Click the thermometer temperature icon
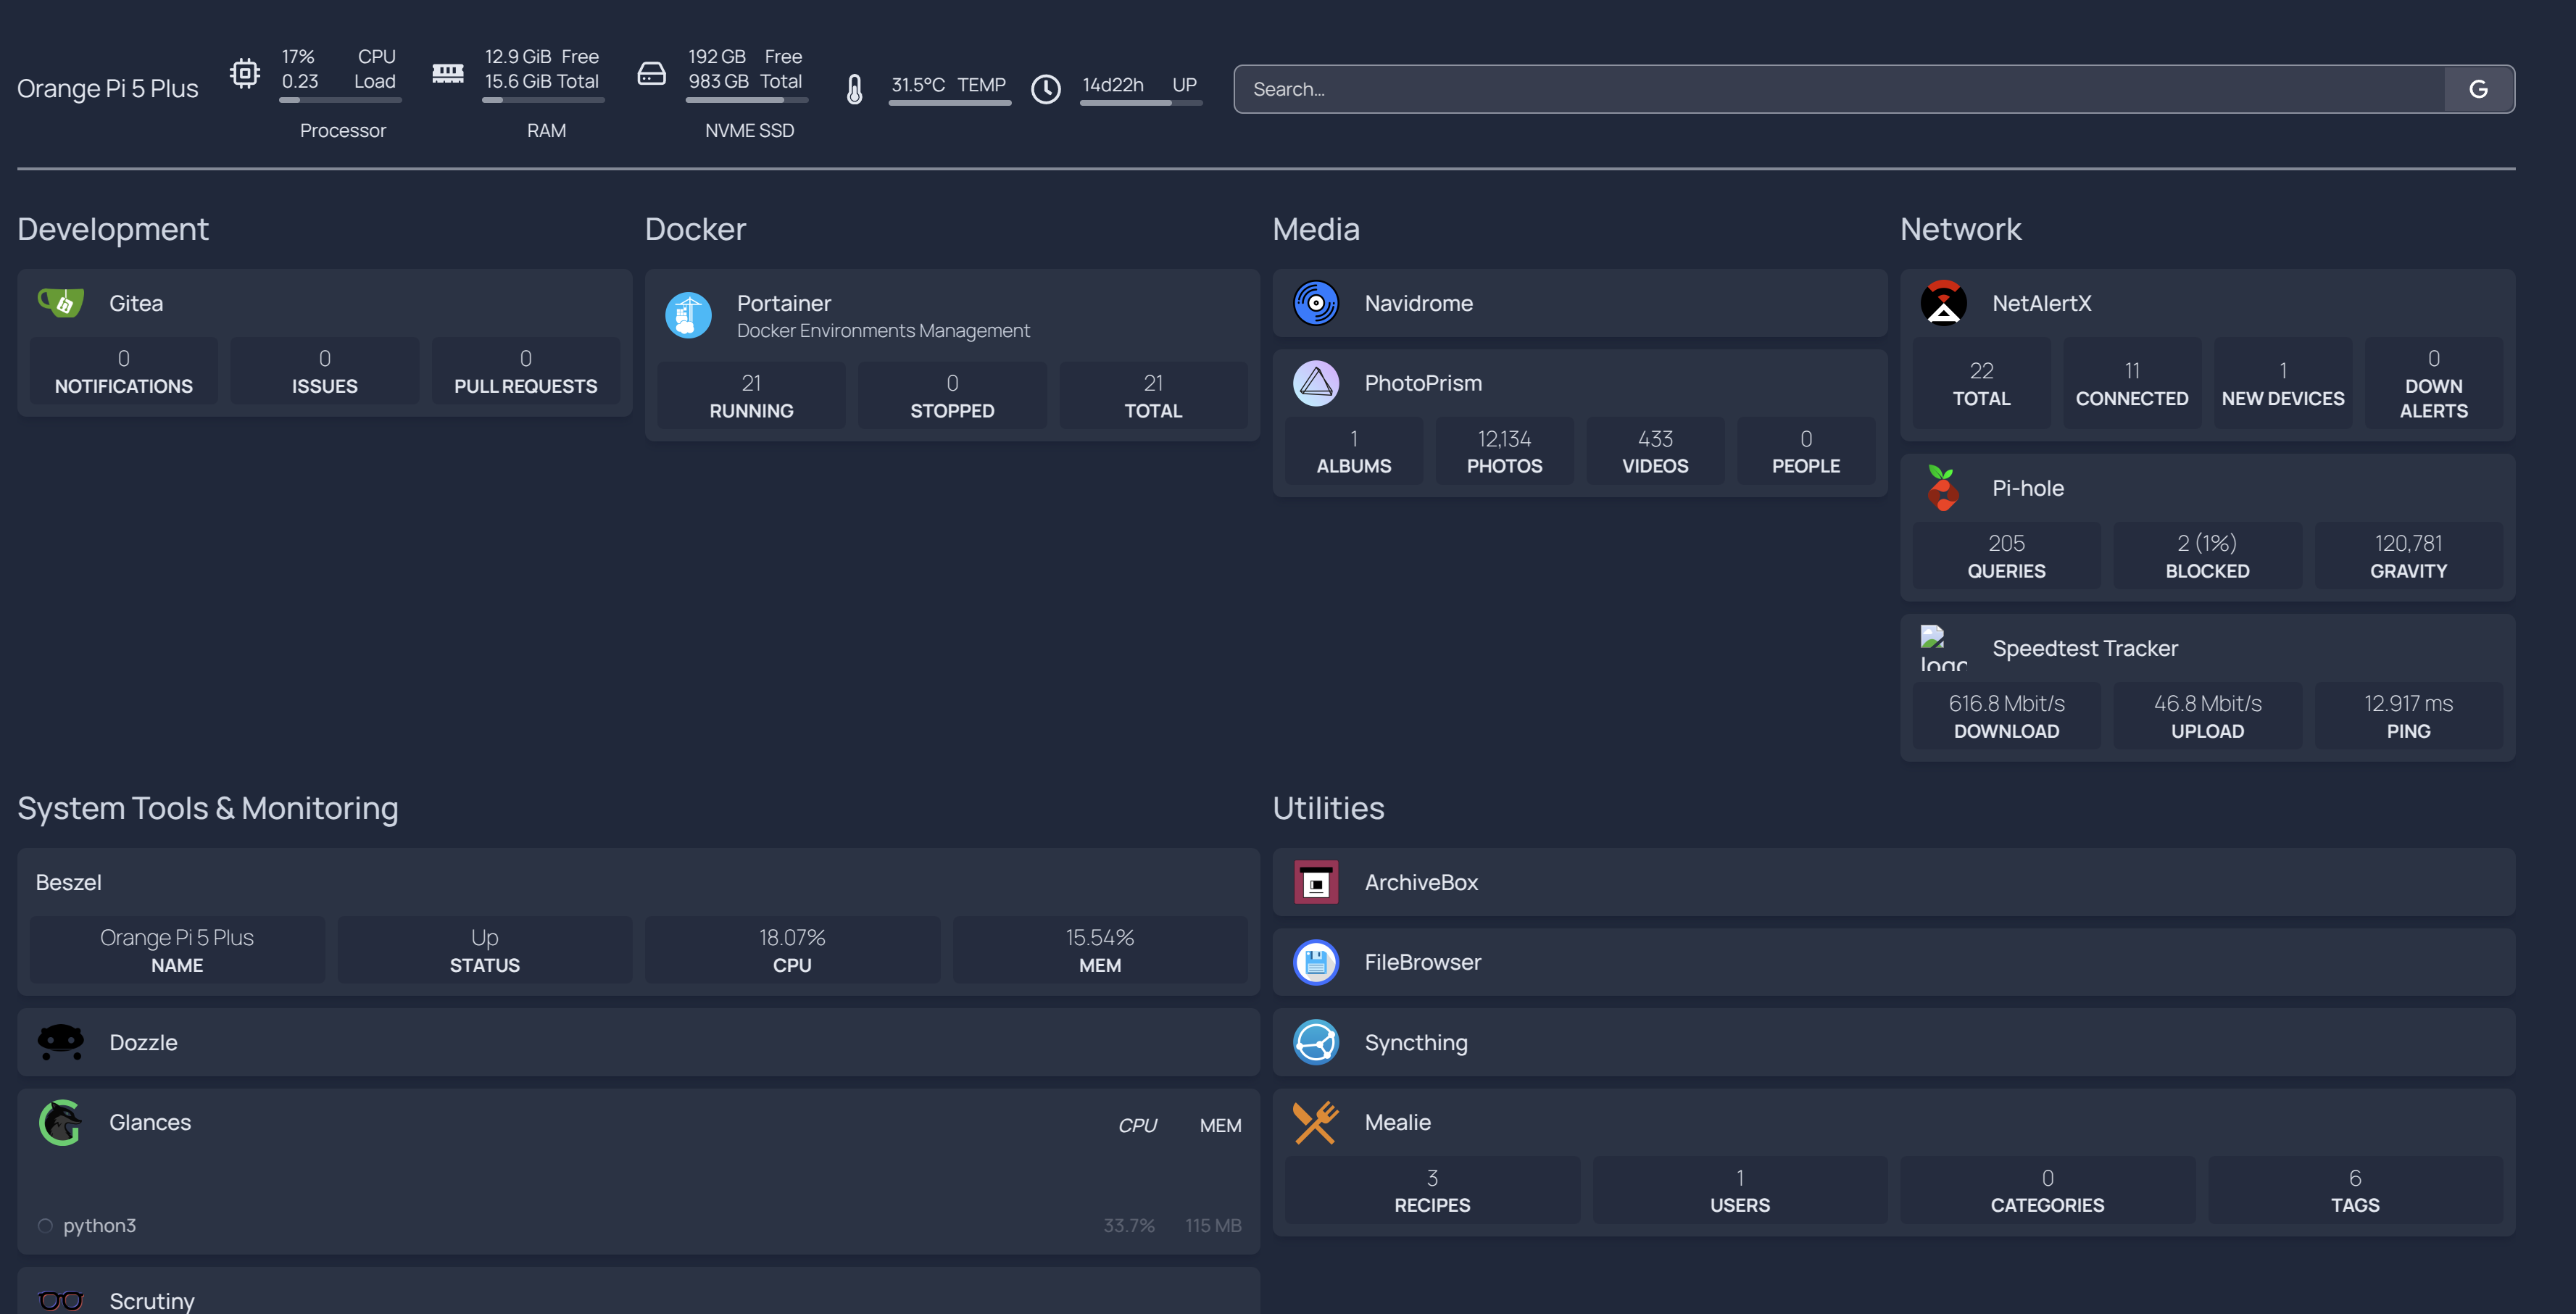The image size is (2576, 1314). point(855,89)
